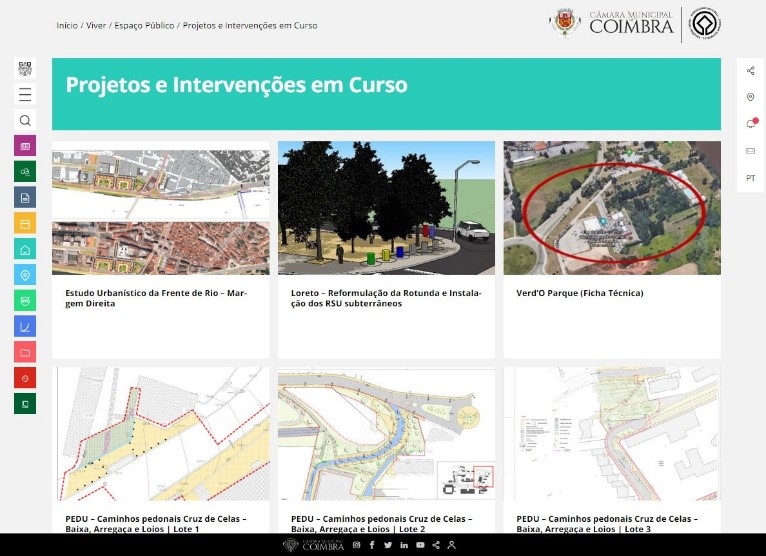766x556 pixels.
Task: Click the user account icon in footer
Action: (452, 545)
